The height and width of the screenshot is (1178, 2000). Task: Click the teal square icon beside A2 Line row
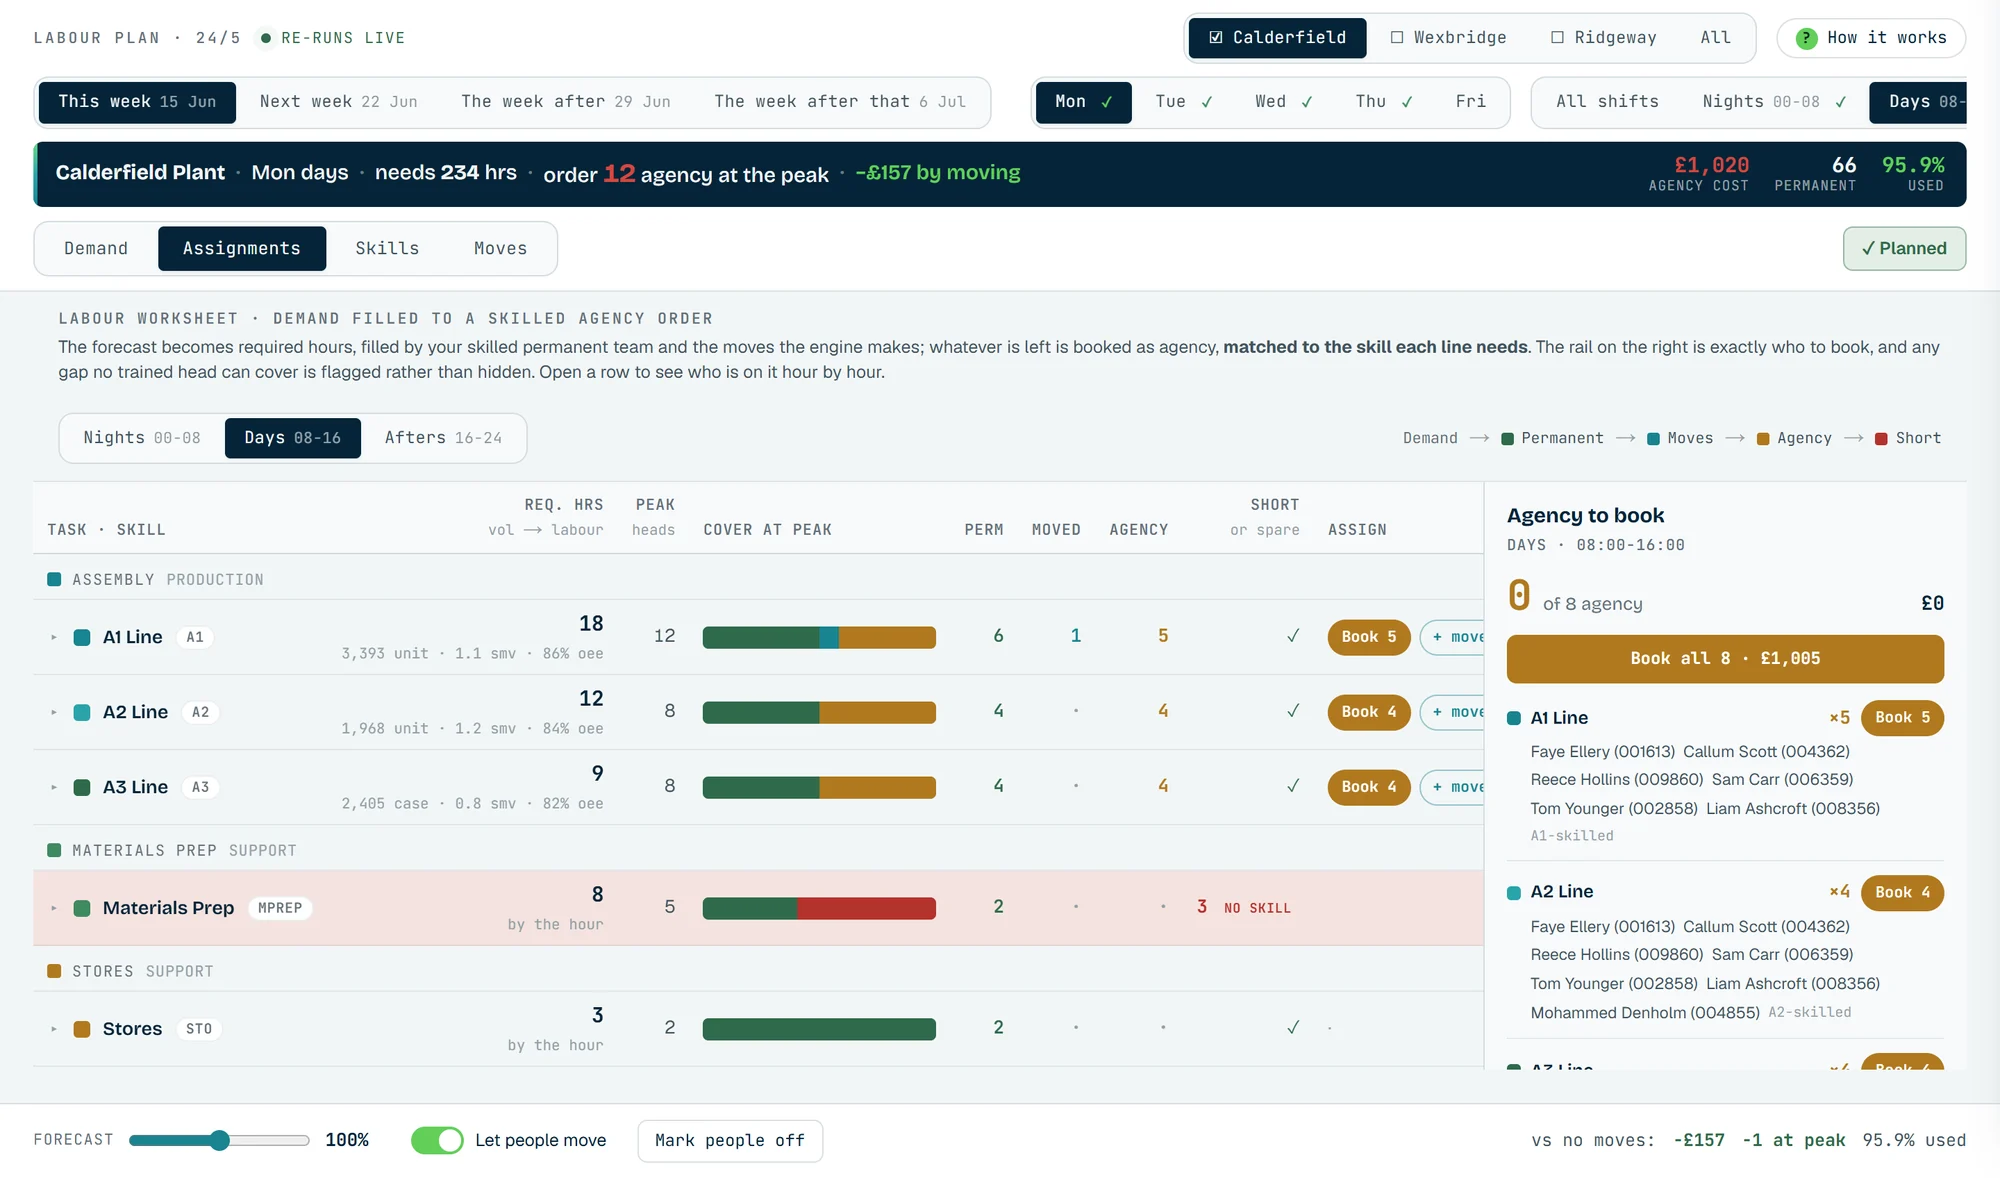coord(82,712)
